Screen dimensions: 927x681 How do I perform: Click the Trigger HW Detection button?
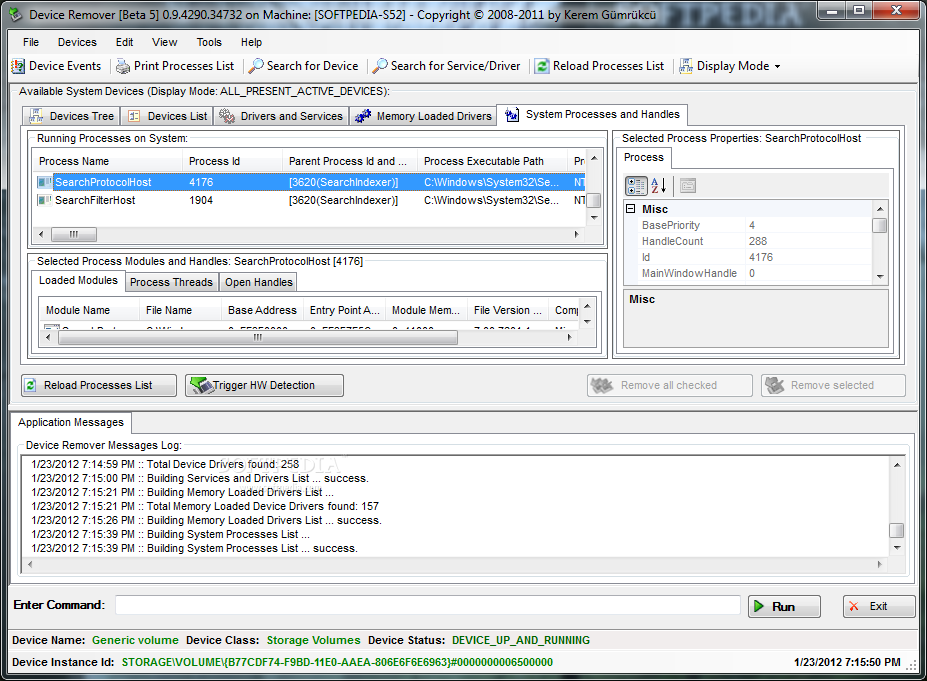tap(264, 385)
